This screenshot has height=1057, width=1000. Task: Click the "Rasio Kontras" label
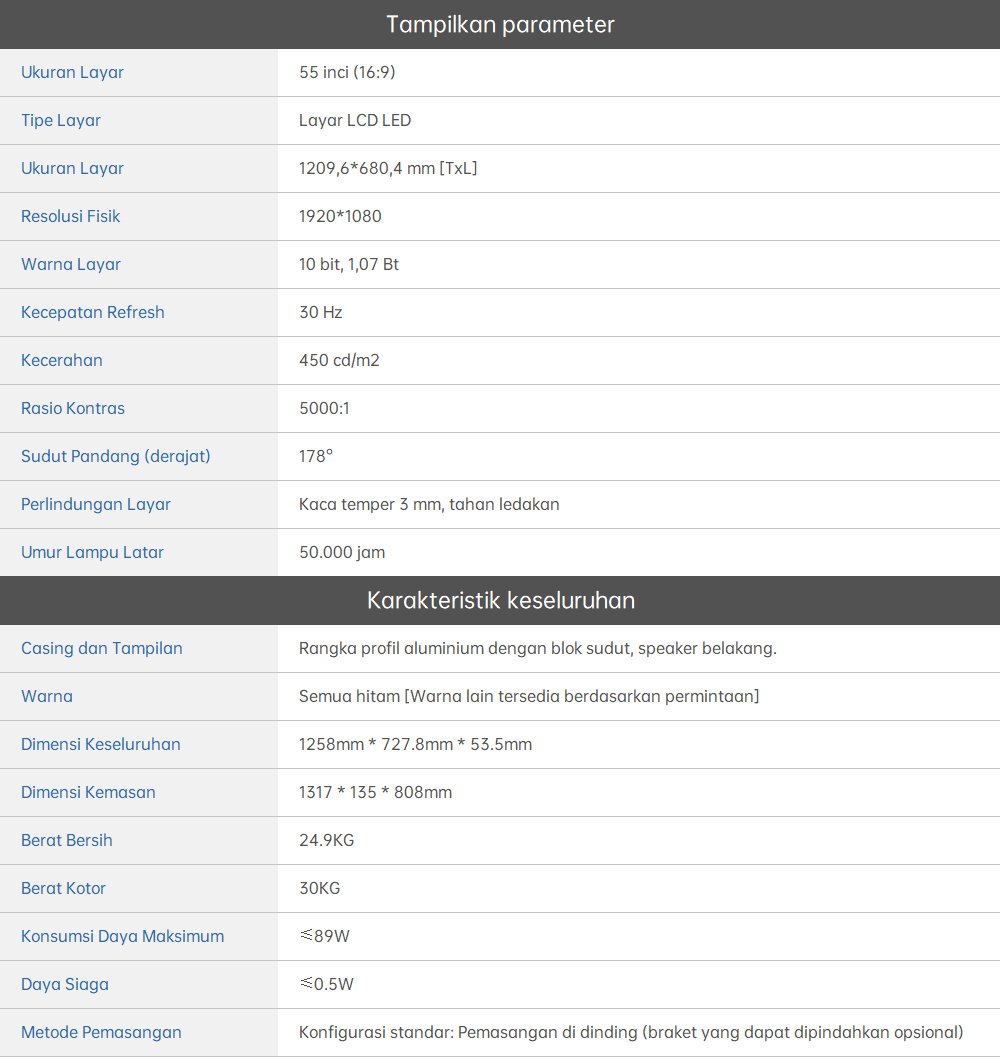[x=73, y=408]
